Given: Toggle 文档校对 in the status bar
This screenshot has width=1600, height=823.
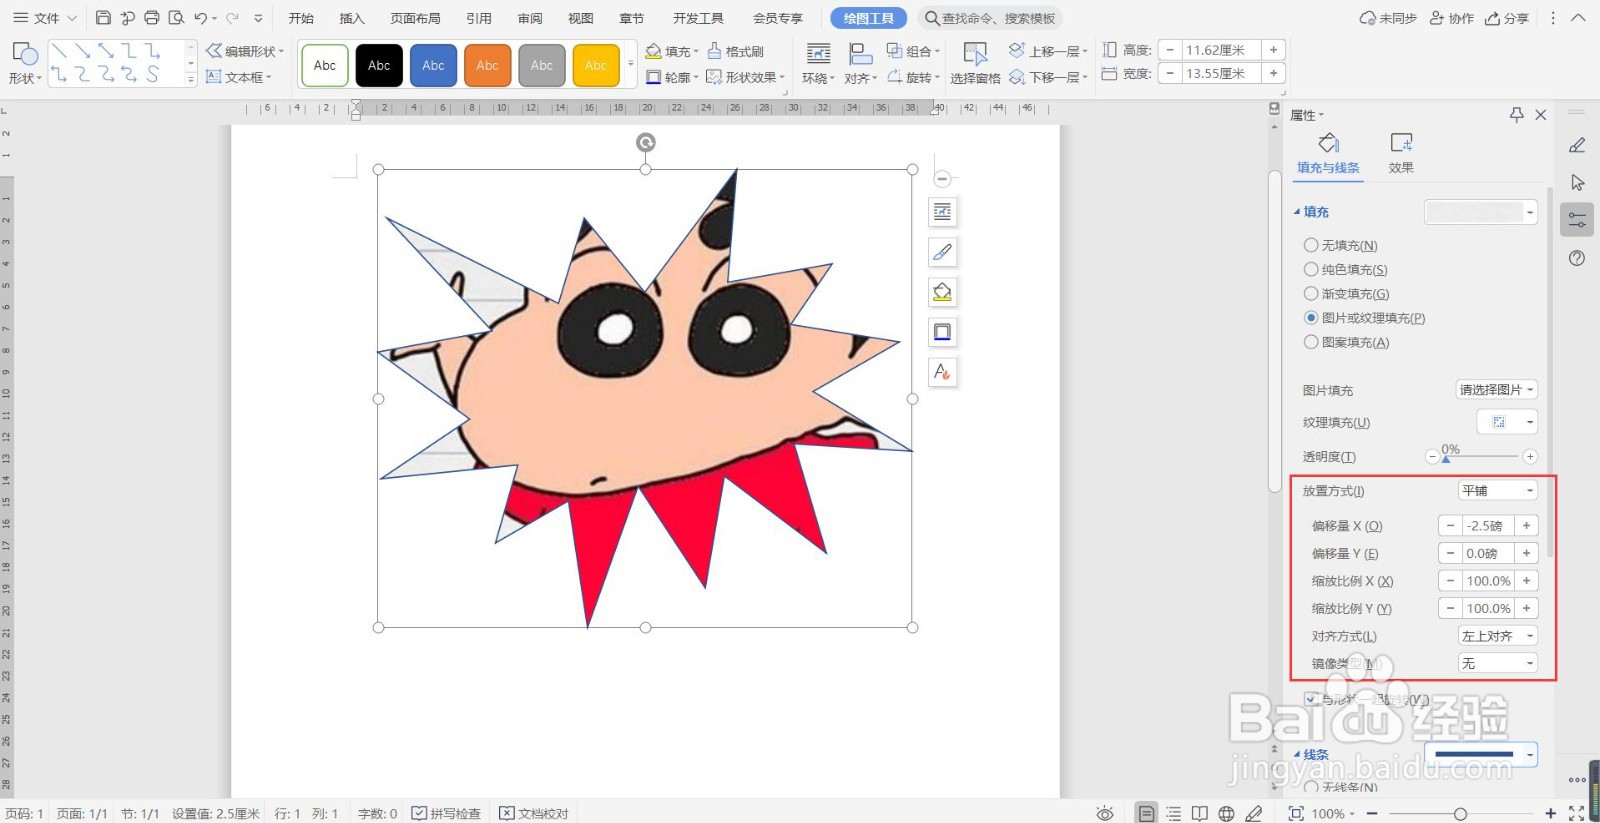Looking at the screenshot, I should tap(534, 813).
